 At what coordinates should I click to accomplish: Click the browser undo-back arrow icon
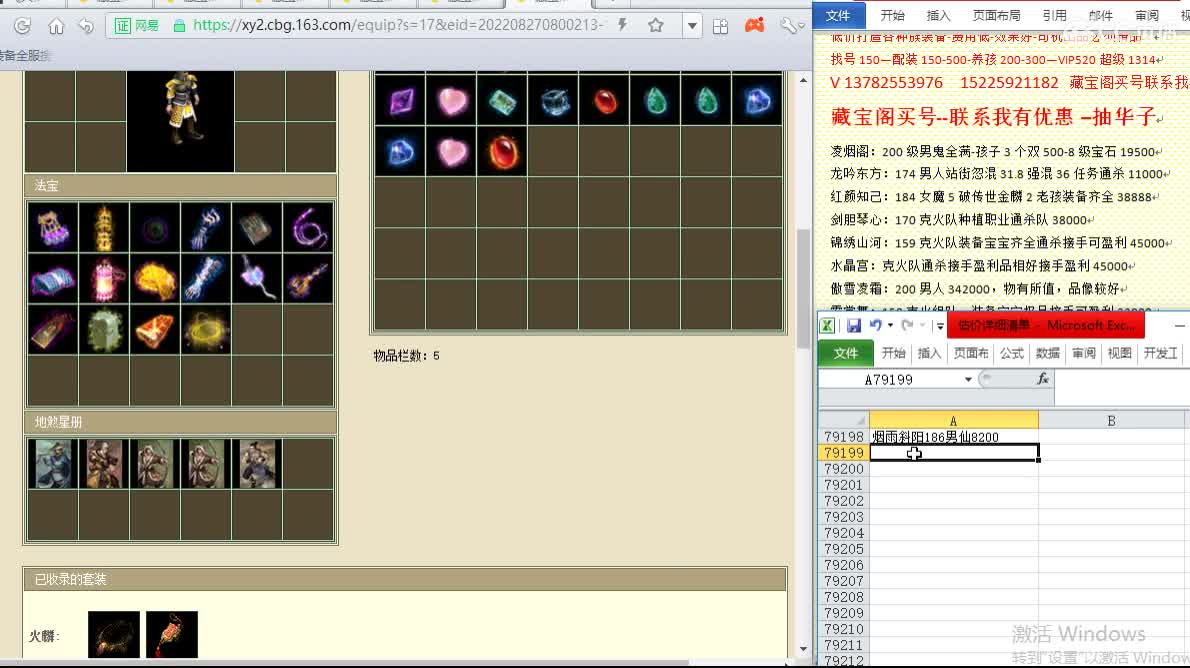click(x=87, y=26)
